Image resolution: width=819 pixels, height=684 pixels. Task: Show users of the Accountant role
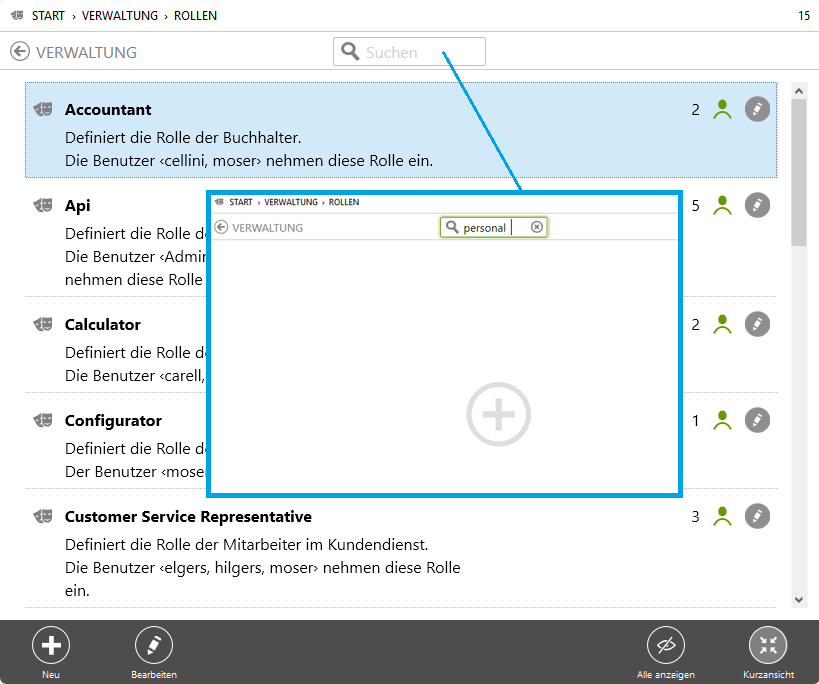point(723,110)
